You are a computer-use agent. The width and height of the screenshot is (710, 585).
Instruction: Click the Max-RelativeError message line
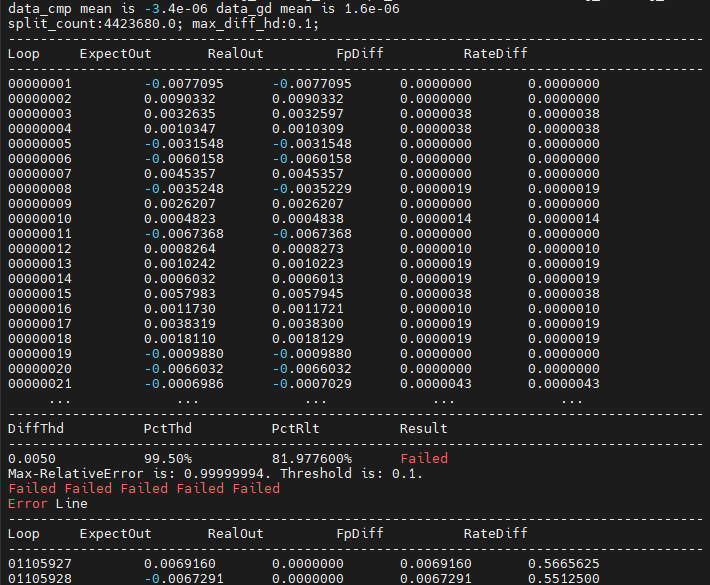point(215,474)
